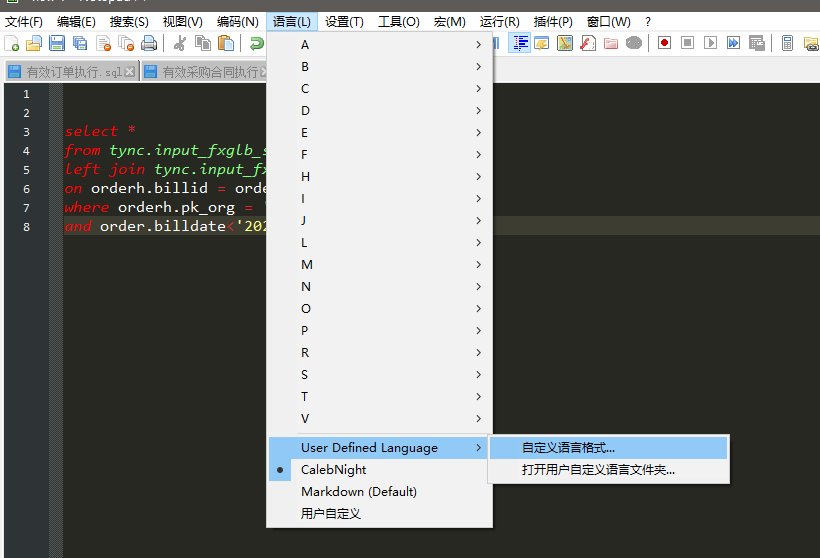Expand the D languages submenu
This screenshot has width=820, height=558.
pyautogui.click(x=380, y=111)
